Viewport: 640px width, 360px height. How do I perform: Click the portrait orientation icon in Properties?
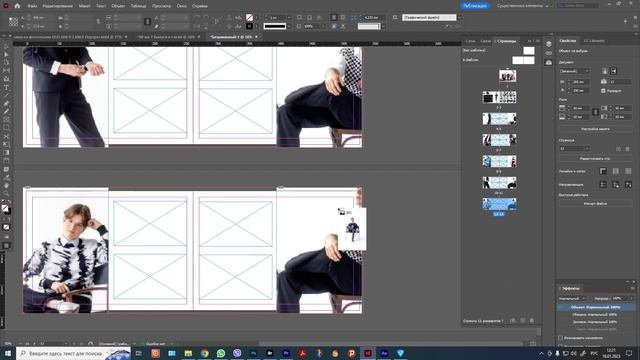click(604, 71)
